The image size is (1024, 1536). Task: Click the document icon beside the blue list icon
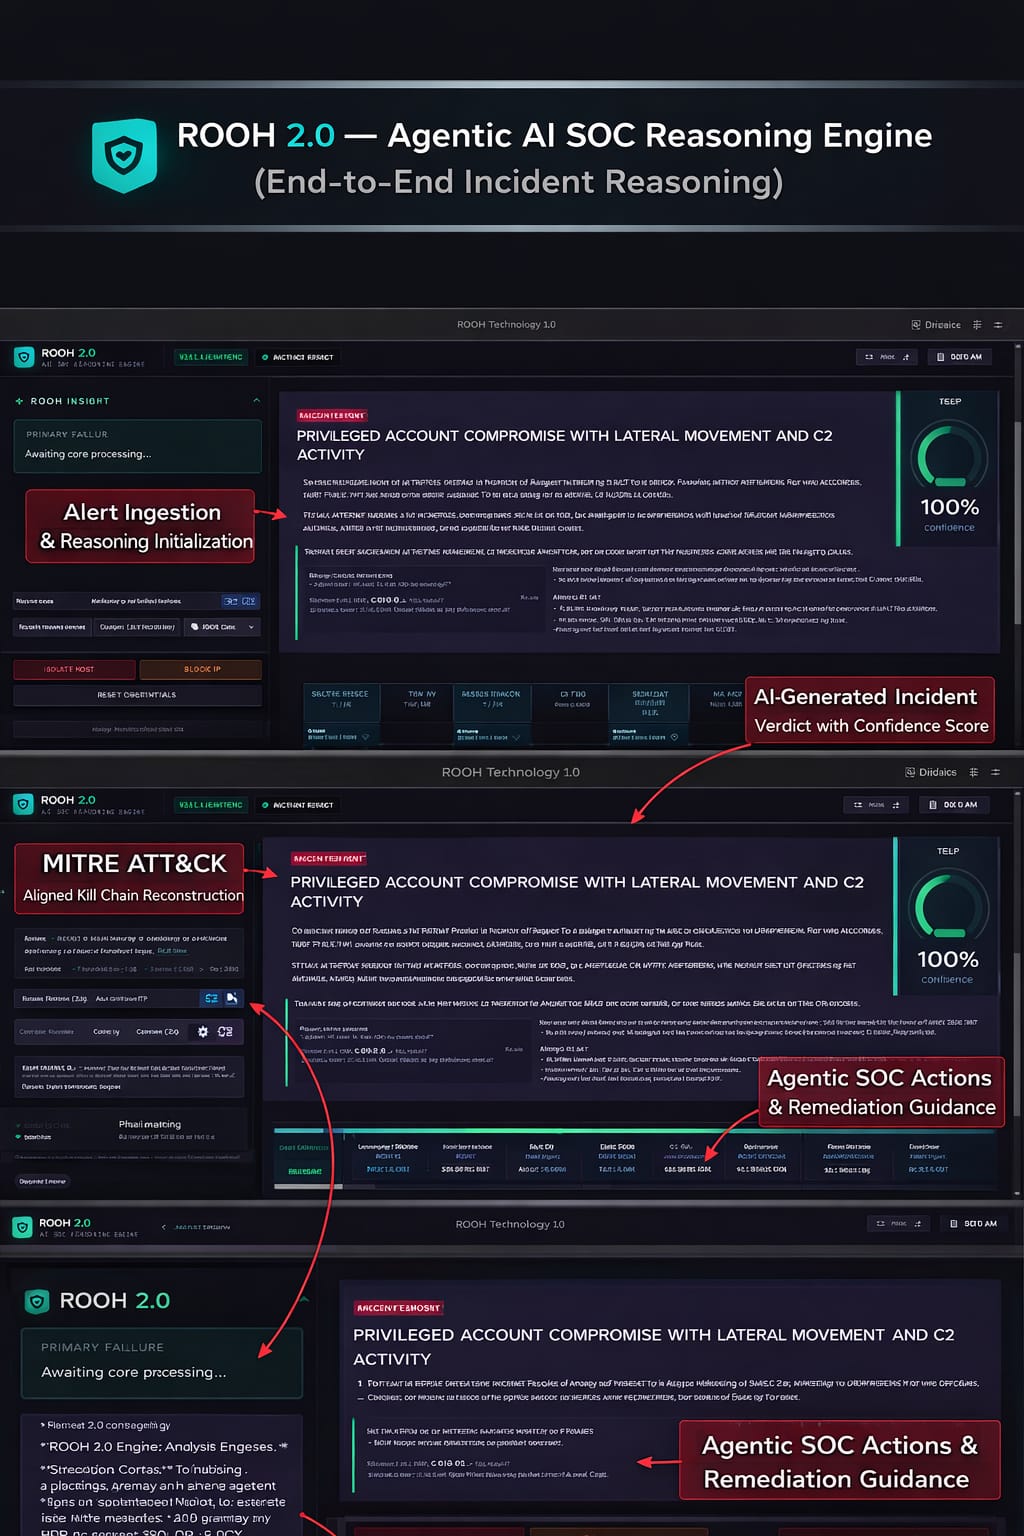pos(232,998)
